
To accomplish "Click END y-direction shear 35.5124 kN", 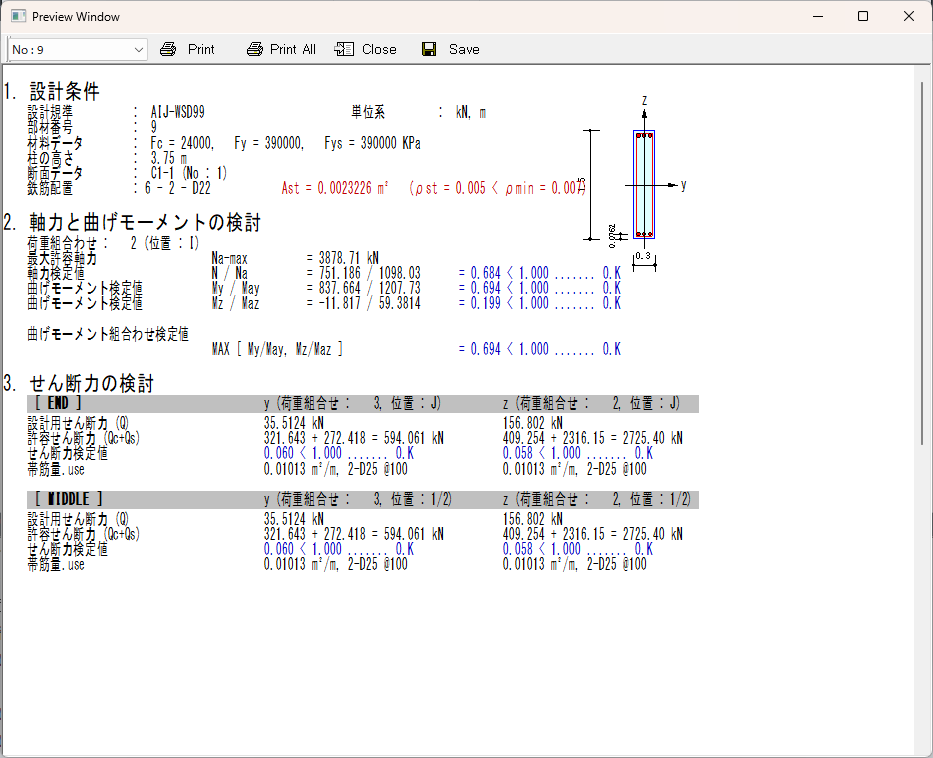I will (x=294, y=423).
